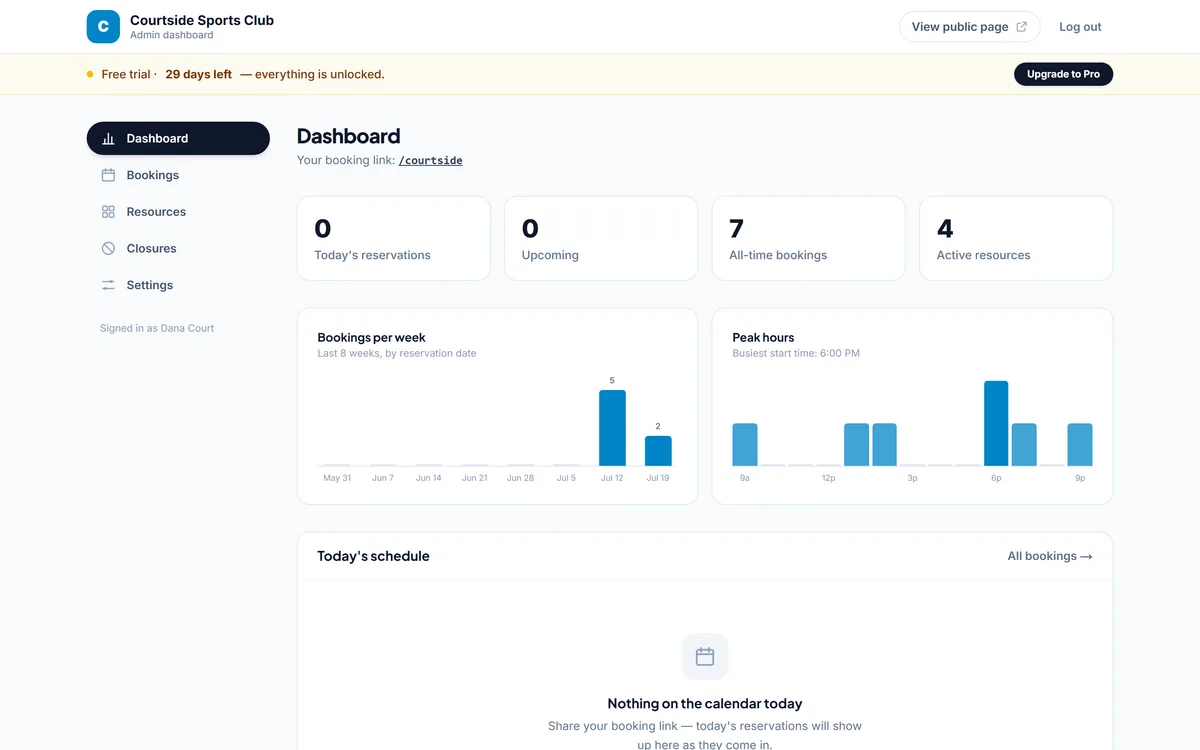Click the '12p' axis label in Peak hours
The width and height of the screenshot is (1200, 750).
point(828,478)
